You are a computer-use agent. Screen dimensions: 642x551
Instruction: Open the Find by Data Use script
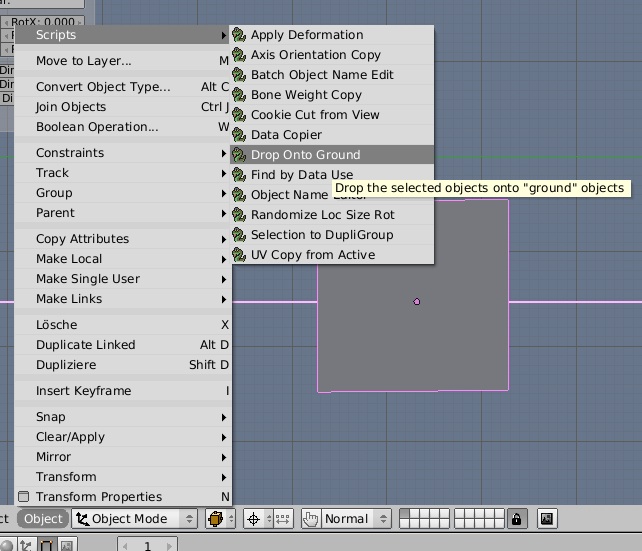tap(332, 175)
